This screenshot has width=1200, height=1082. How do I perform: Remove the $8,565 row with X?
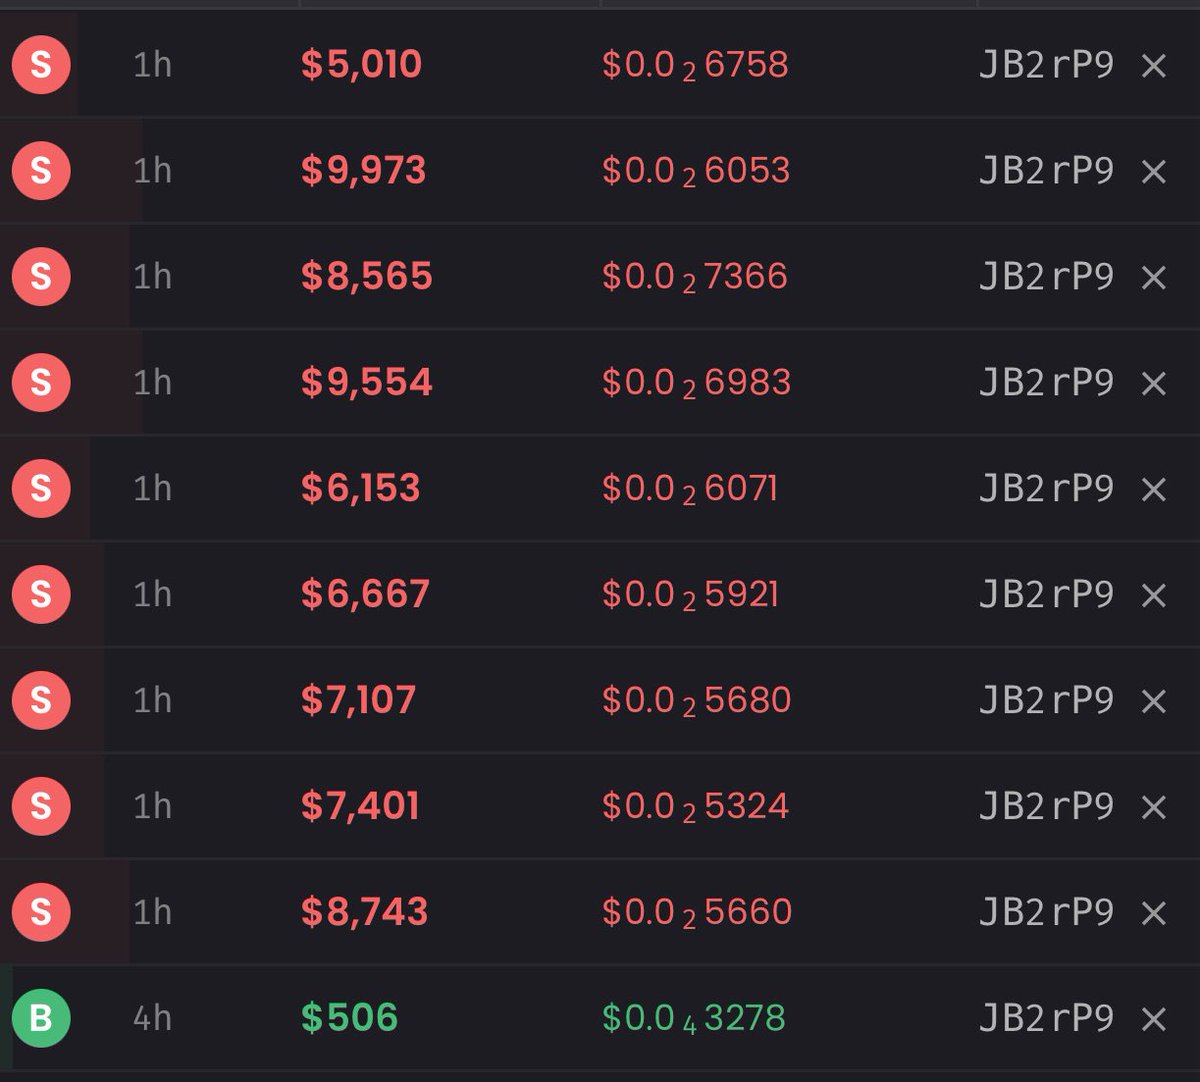coord(1154,278)
